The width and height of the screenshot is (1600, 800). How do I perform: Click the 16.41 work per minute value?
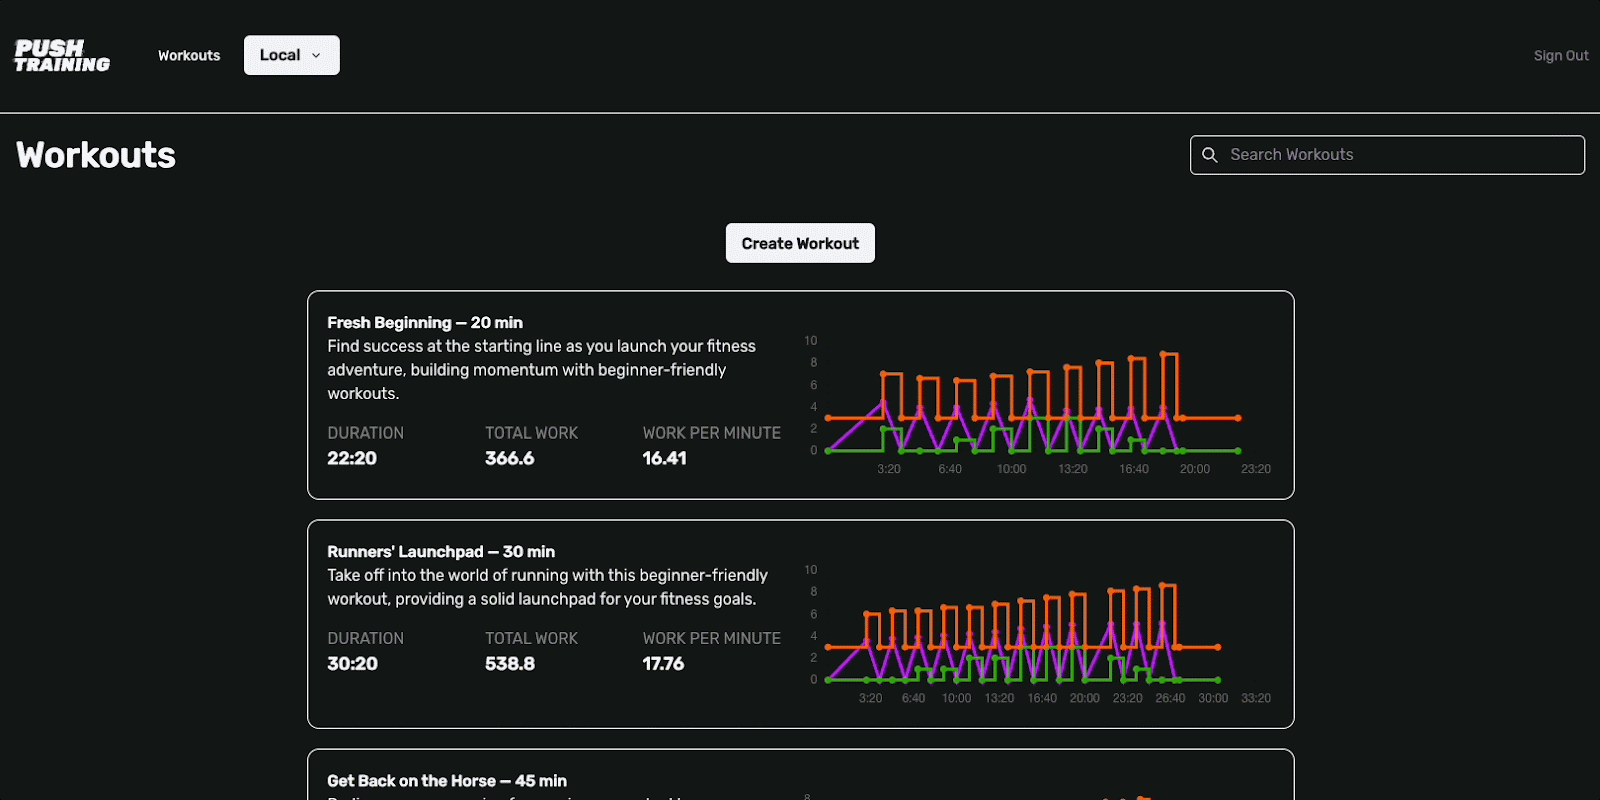click(664, 459)
